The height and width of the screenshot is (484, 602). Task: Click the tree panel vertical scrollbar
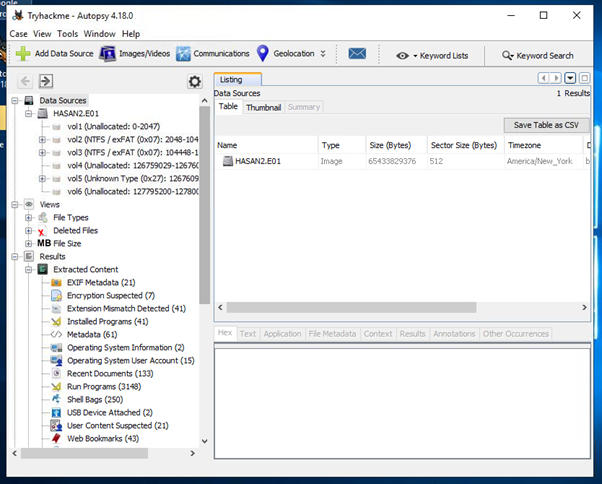point(205,200)
